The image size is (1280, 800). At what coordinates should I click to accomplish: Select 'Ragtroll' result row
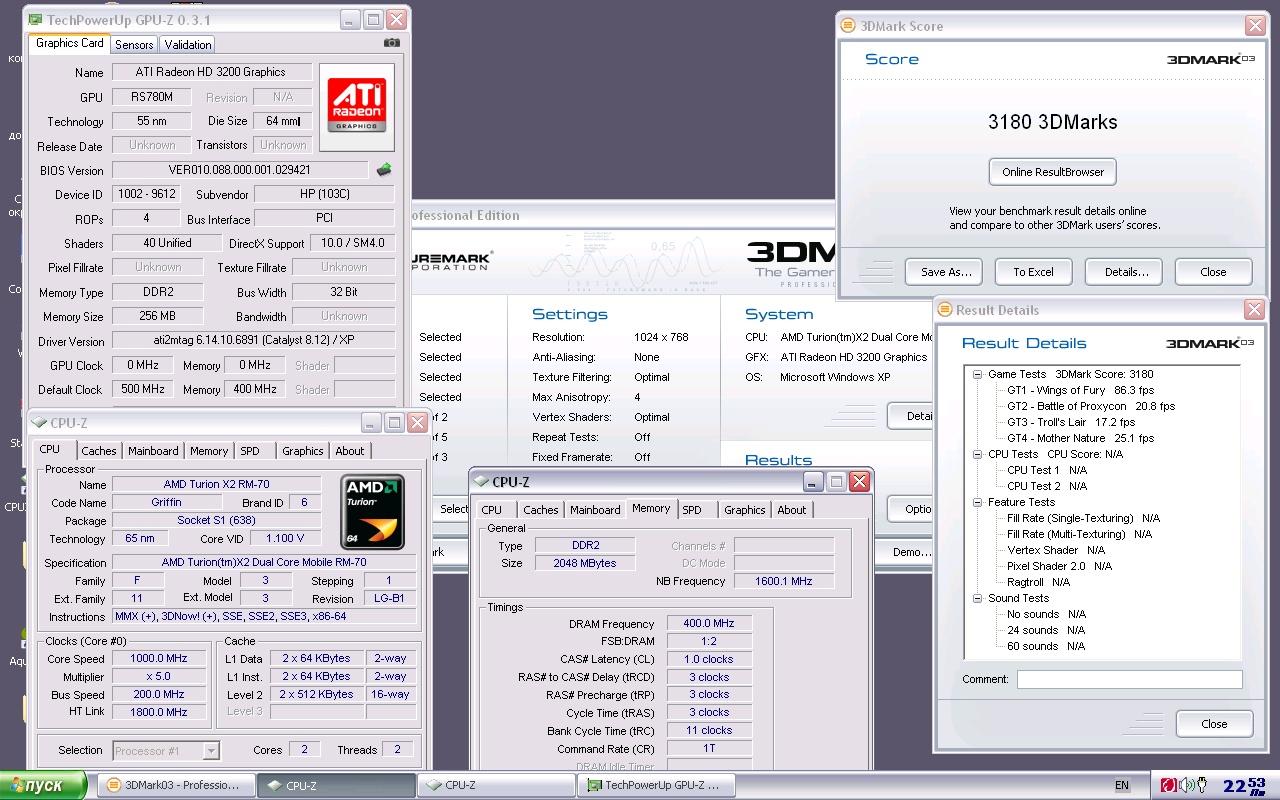click(1038, 582)
